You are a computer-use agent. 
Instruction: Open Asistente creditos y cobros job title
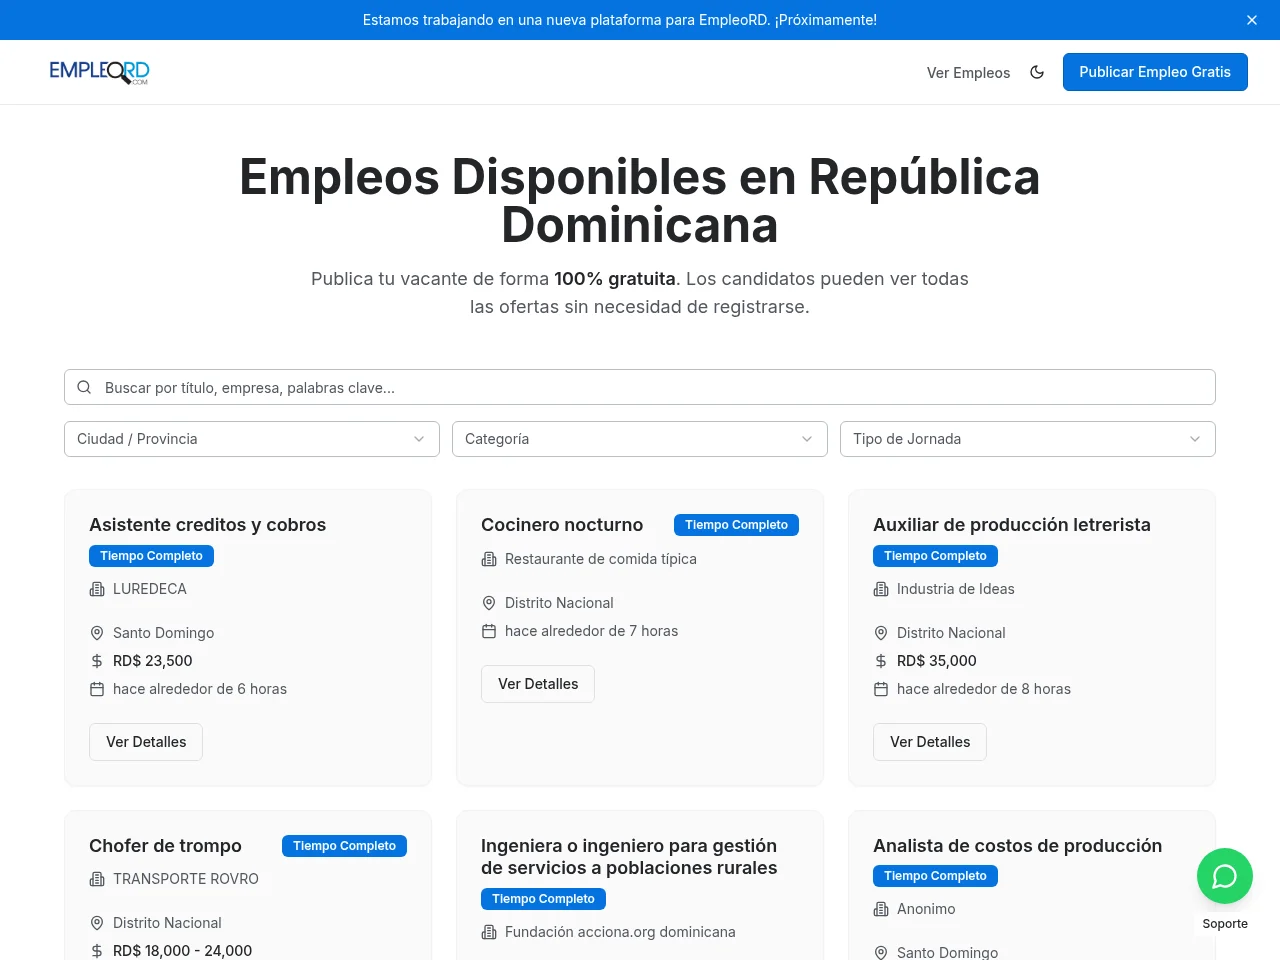point(207,525)
